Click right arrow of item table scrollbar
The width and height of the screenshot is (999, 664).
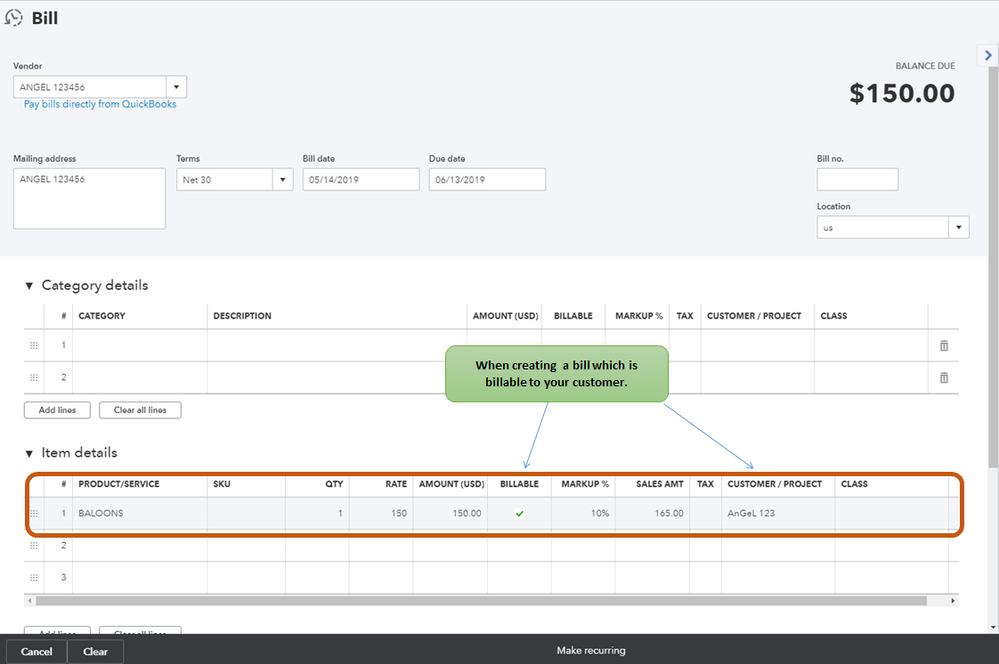click(x=953, y=601)
